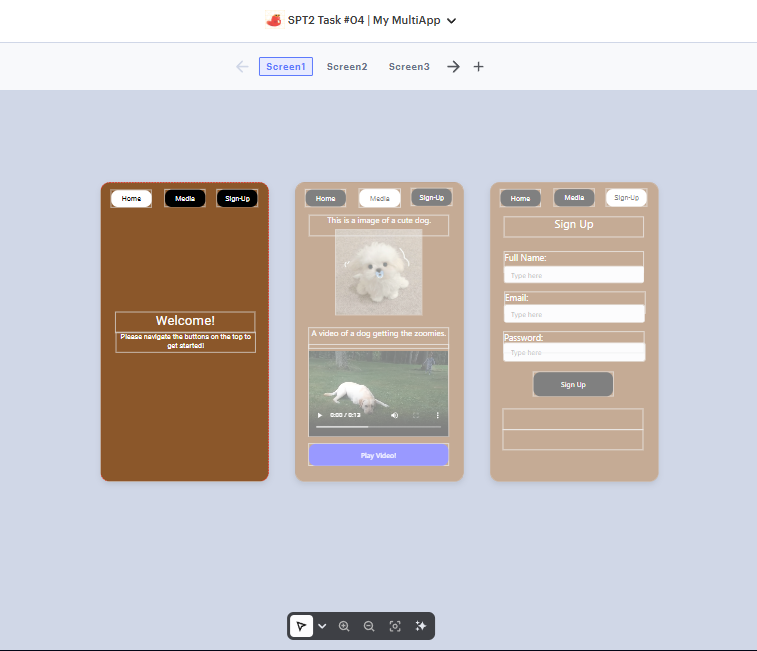This screenshot has height=651, width=757.
Task: Go to next screen arrow
Action: tap(453, 67)
